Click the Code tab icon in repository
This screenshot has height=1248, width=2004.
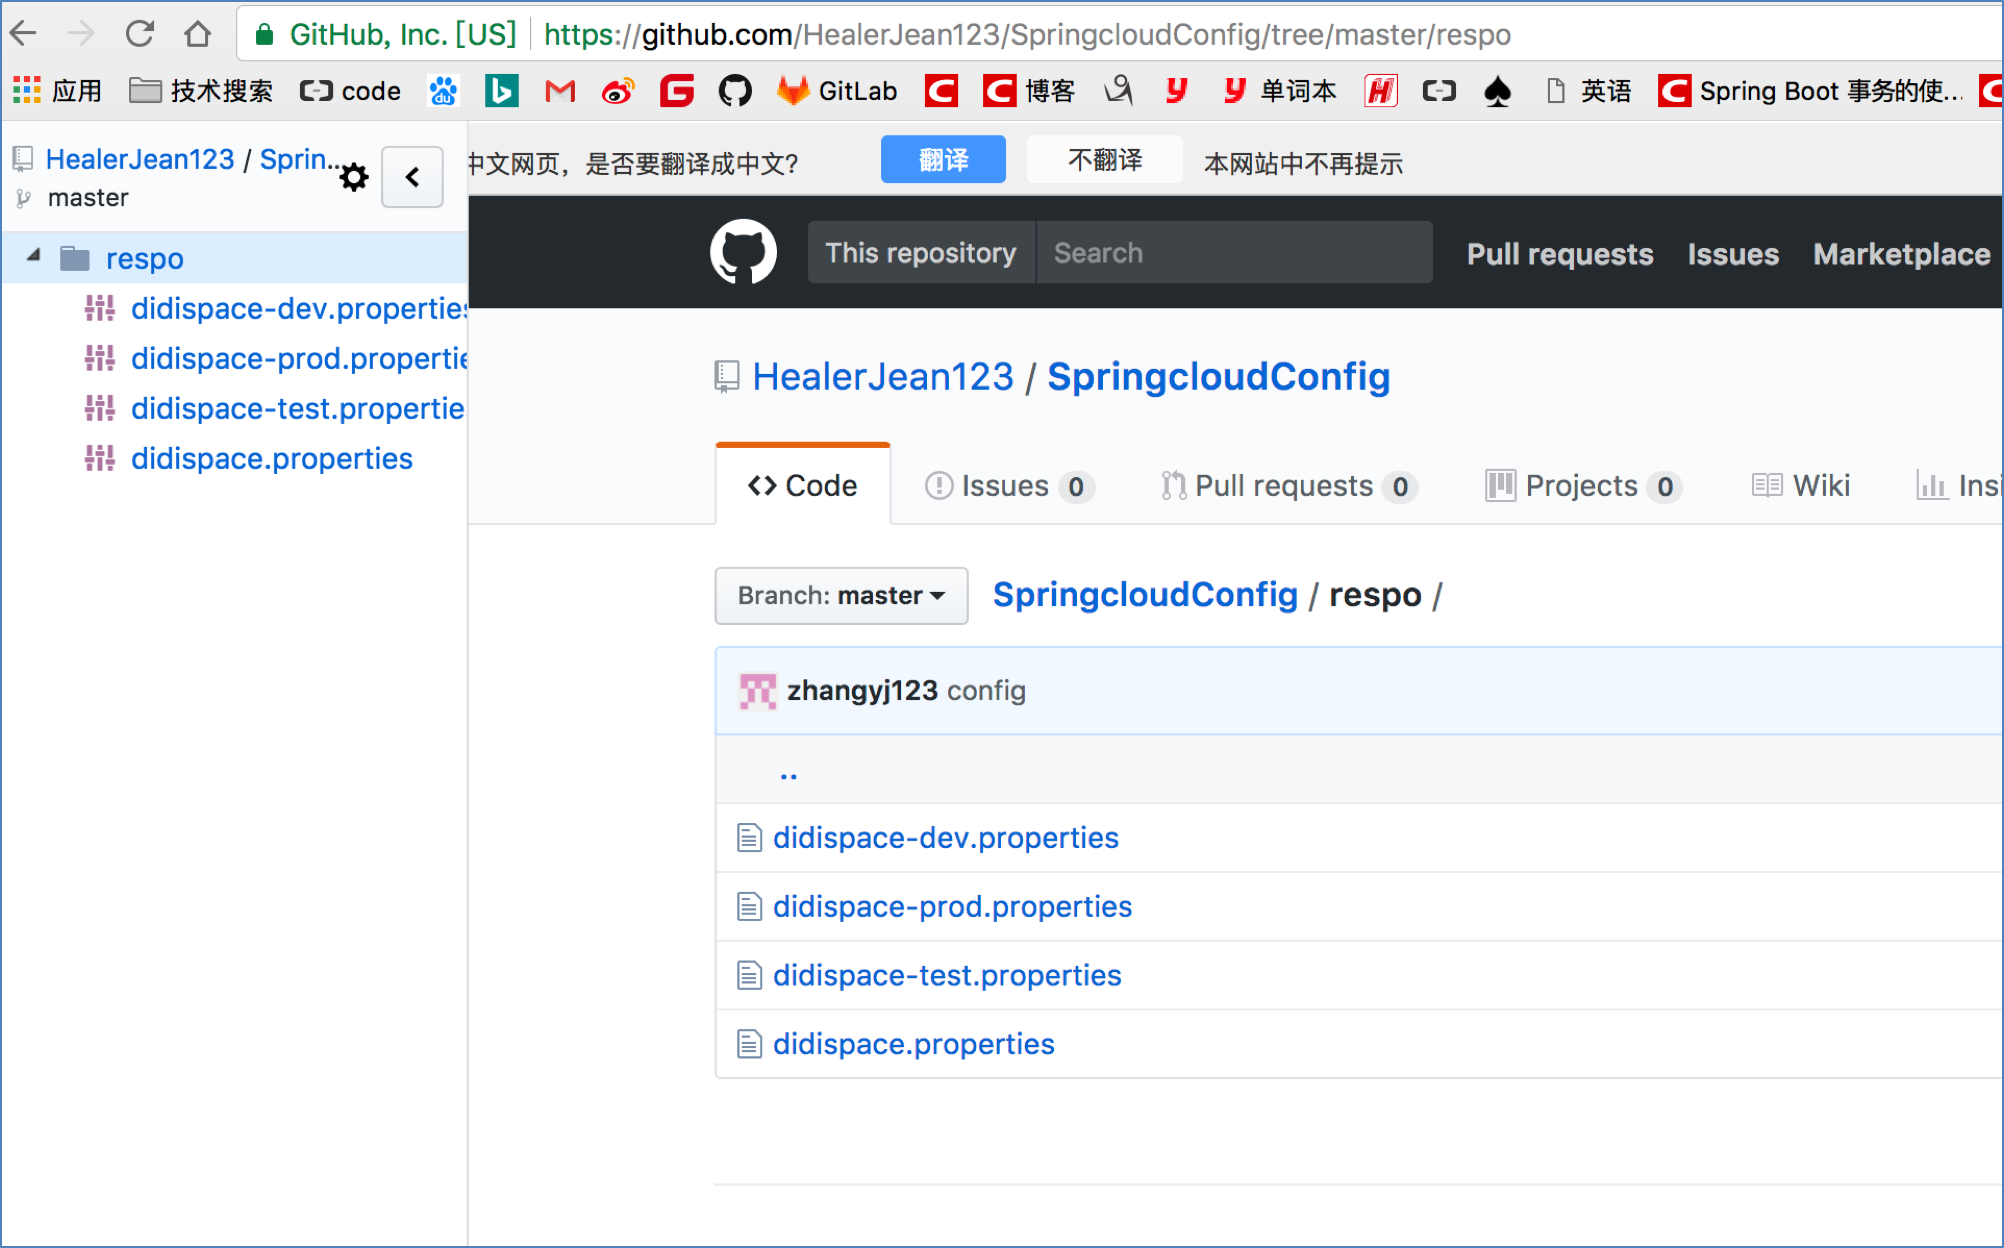coord(760,485)
